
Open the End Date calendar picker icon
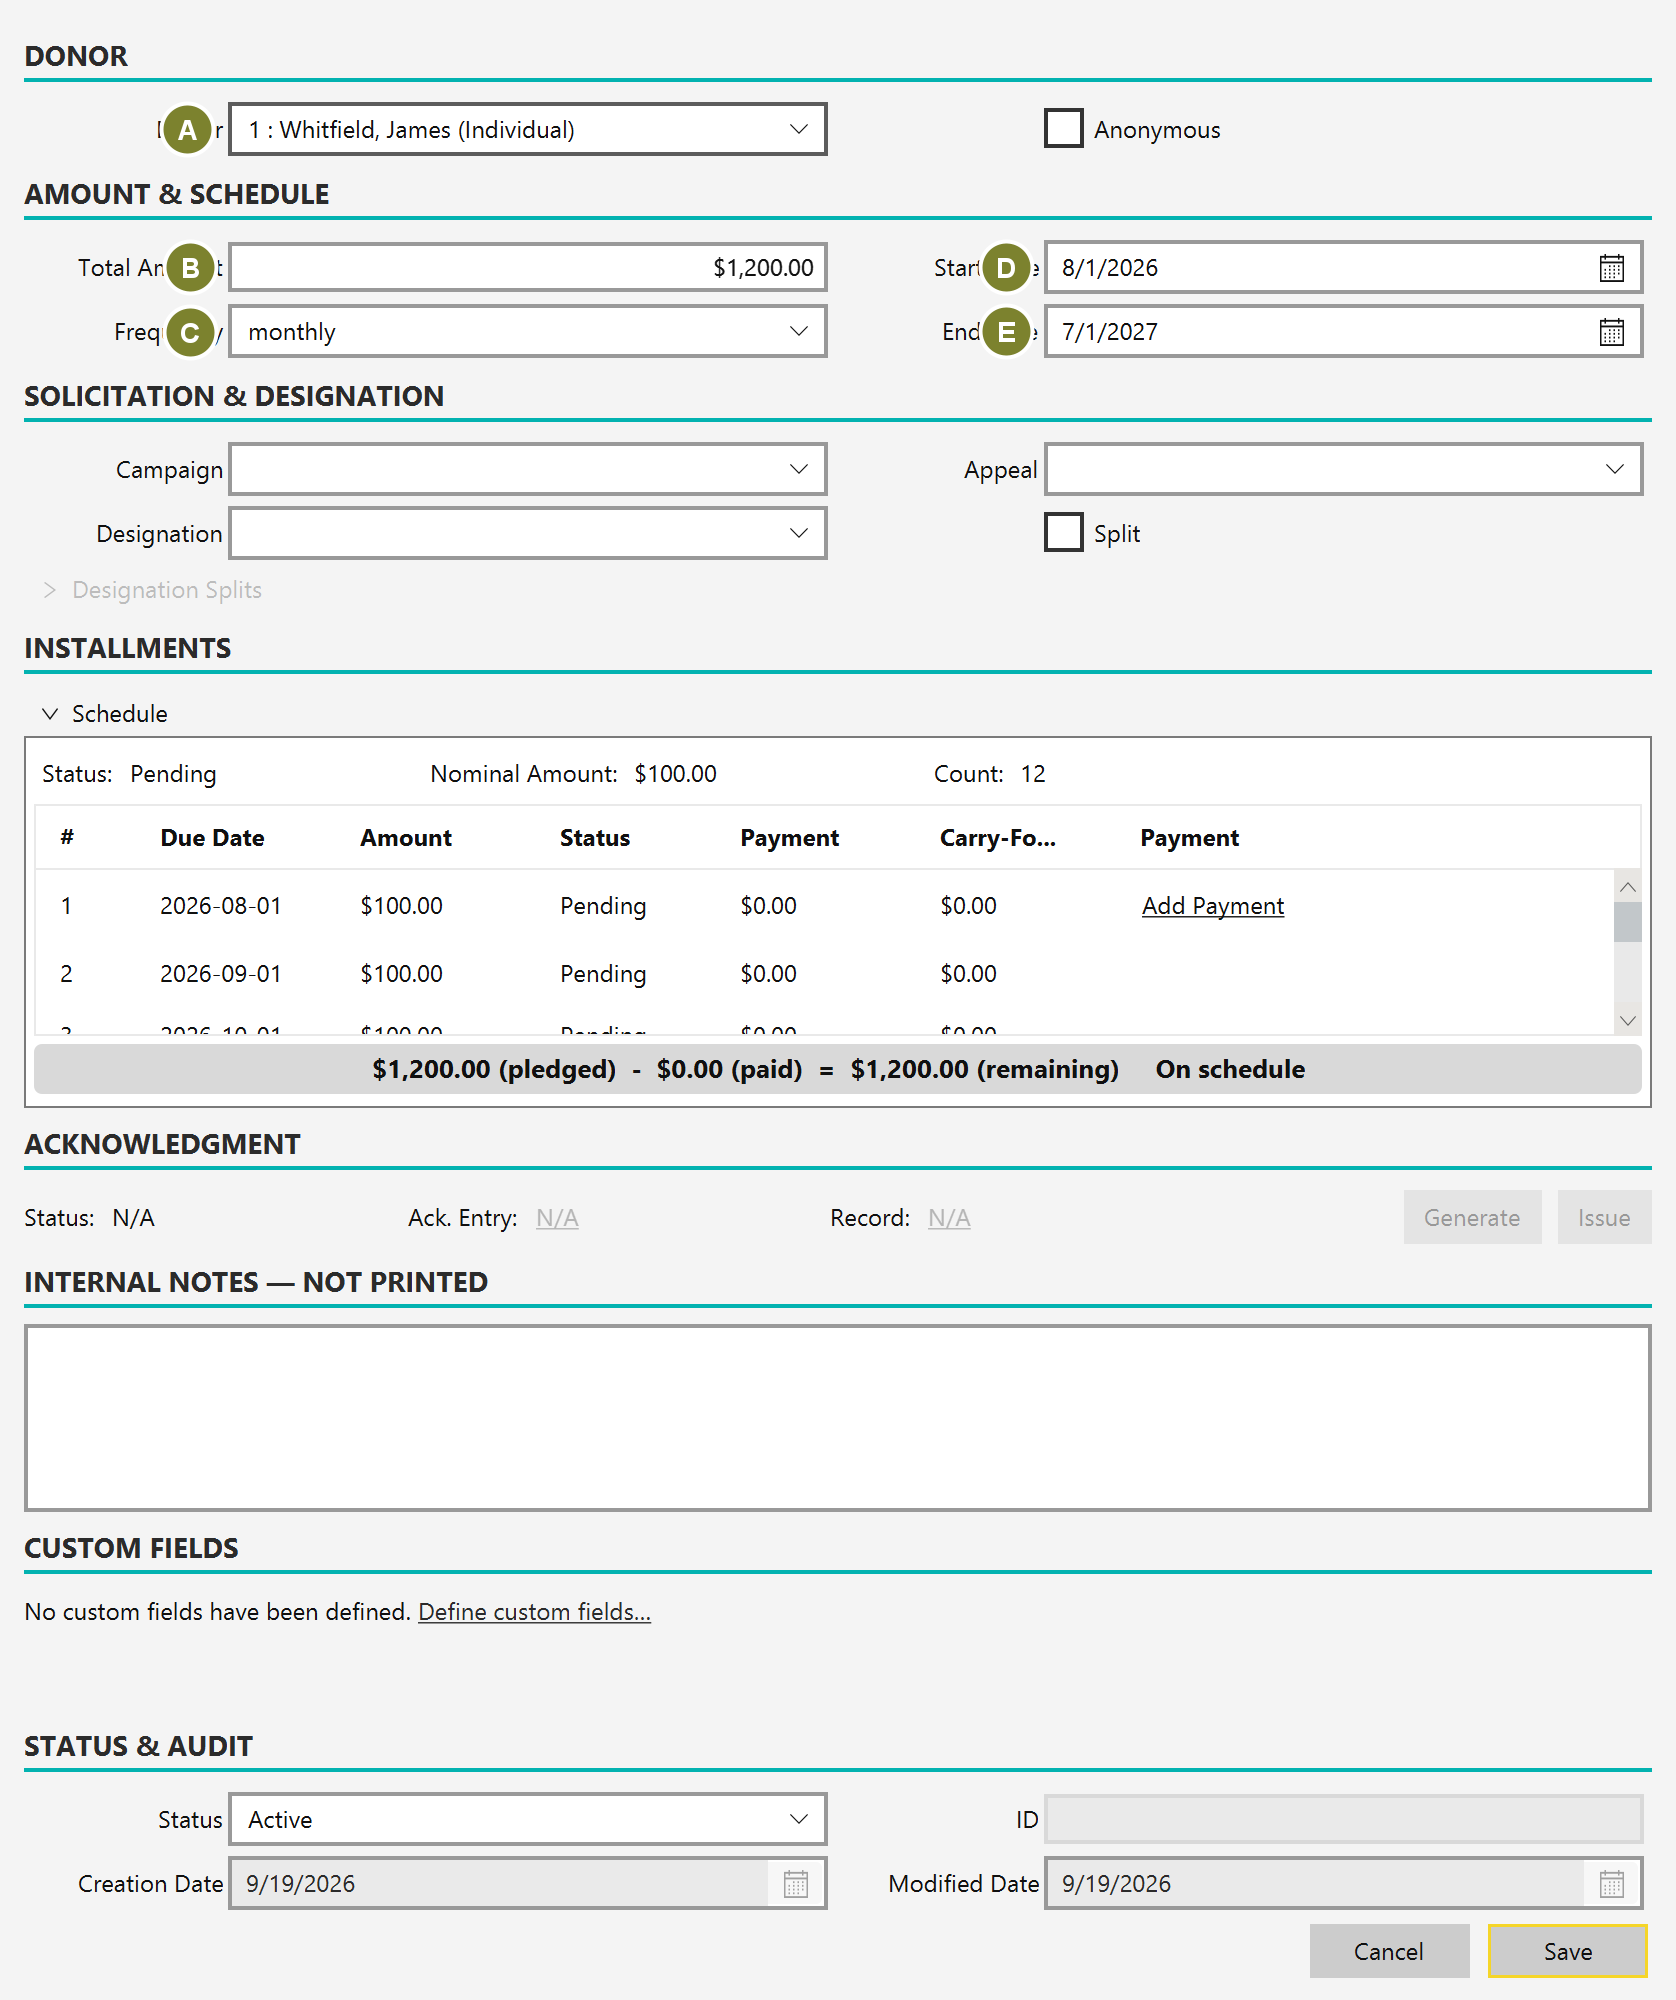(x=1611, y=332)
